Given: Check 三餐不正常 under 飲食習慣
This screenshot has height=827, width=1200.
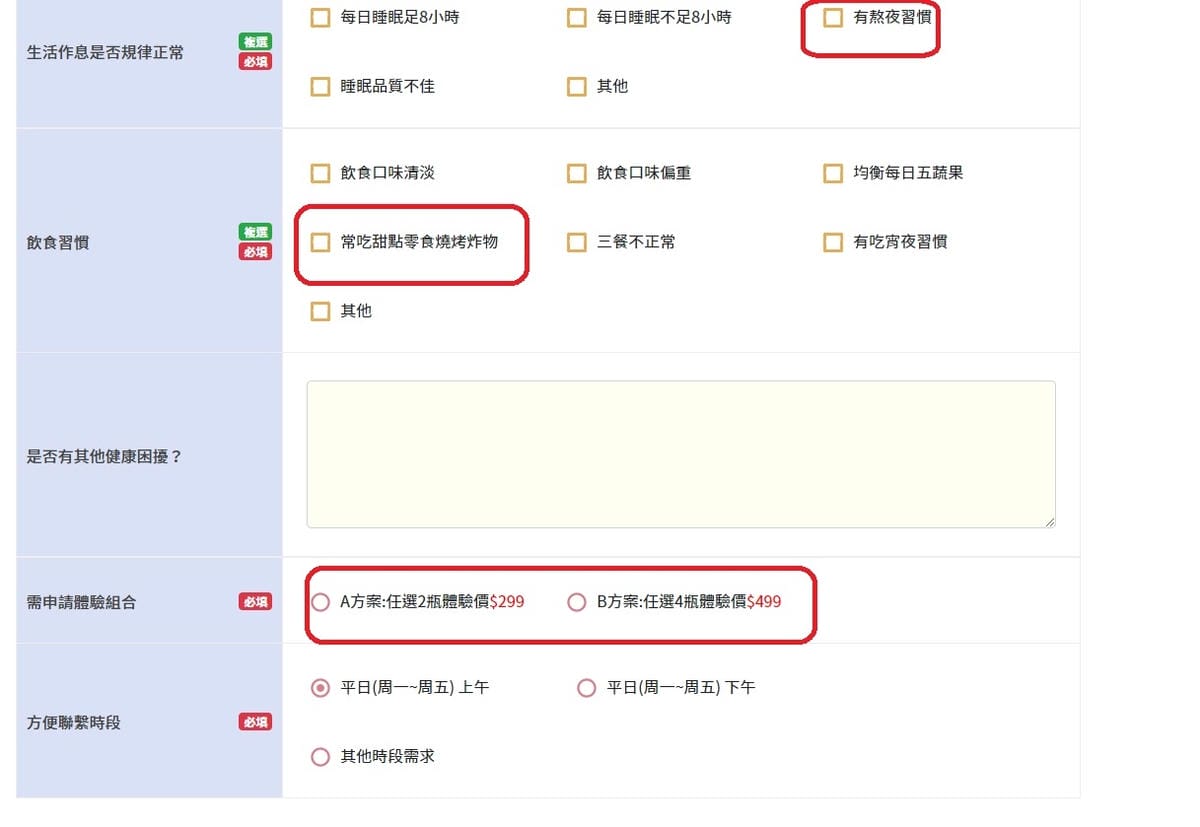Looking at the screenshot, I should tap(577, 242).
